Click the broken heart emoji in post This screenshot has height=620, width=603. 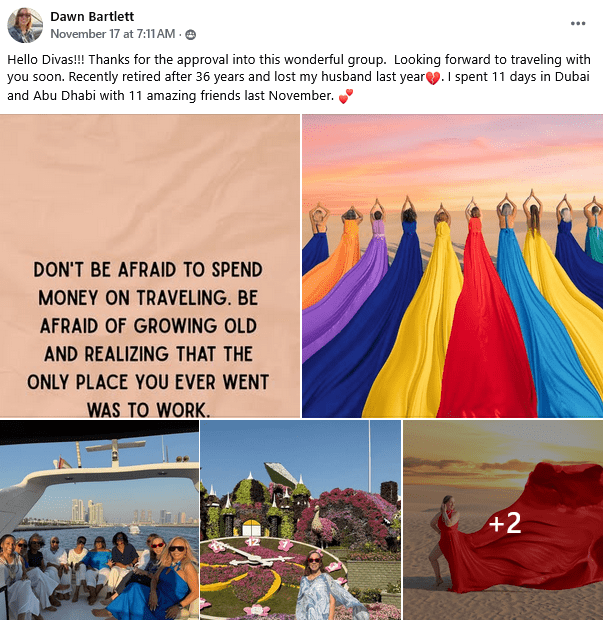[x=433, y=78]
